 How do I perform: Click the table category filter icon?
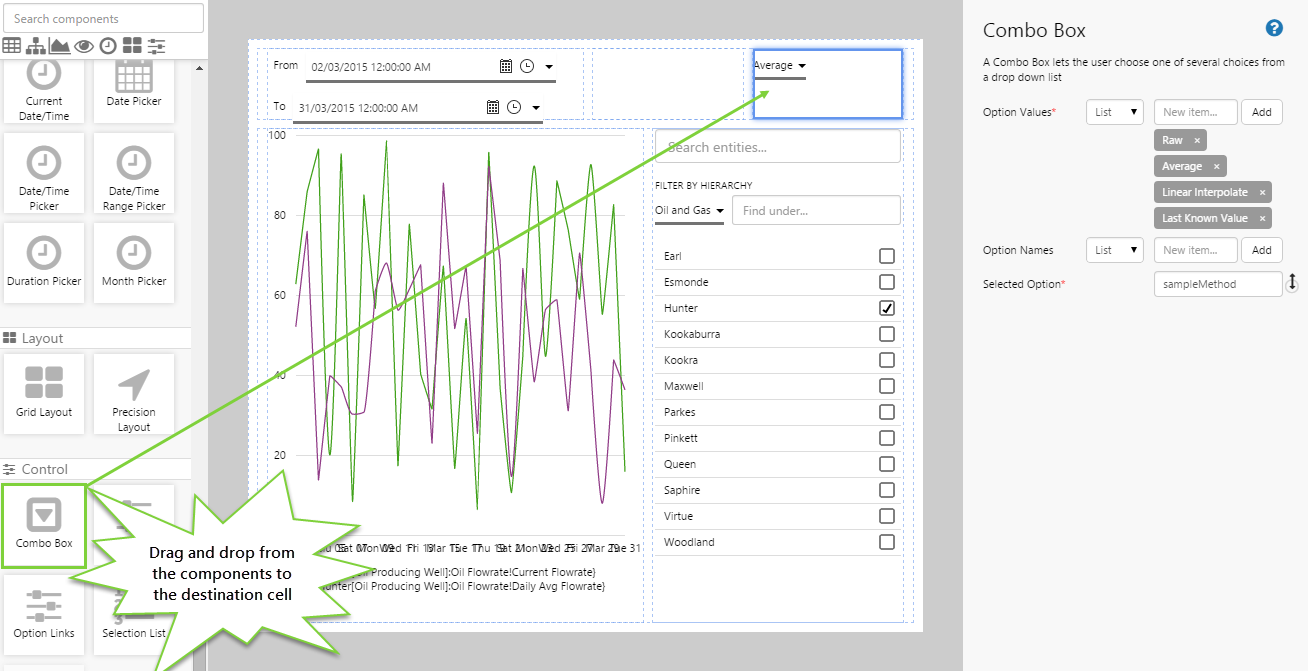click(x=12, y=45)
